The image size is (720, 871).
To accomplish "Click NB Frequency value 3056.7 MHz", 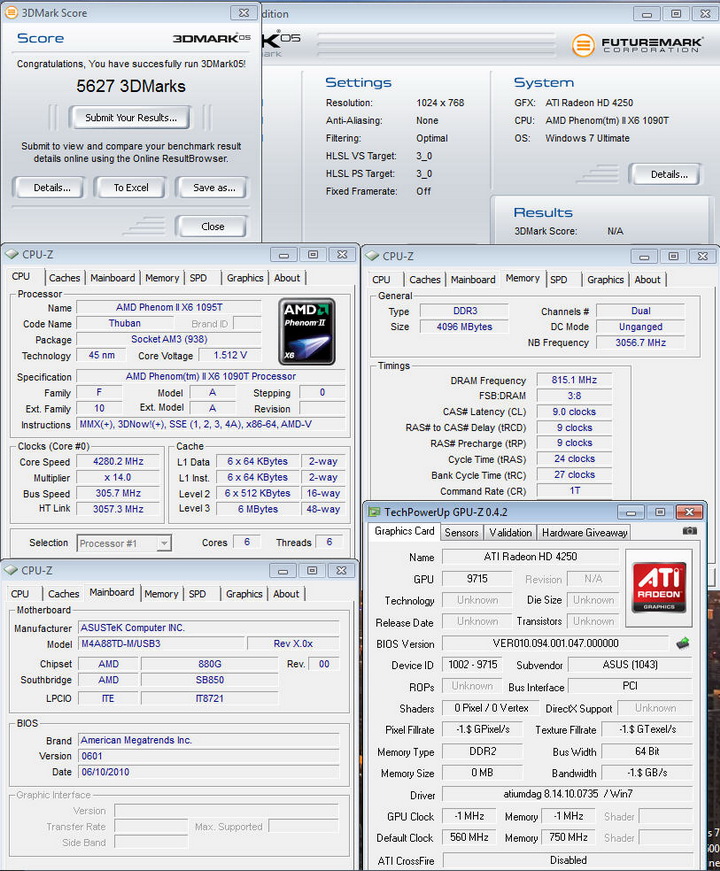I will point(640,343).
